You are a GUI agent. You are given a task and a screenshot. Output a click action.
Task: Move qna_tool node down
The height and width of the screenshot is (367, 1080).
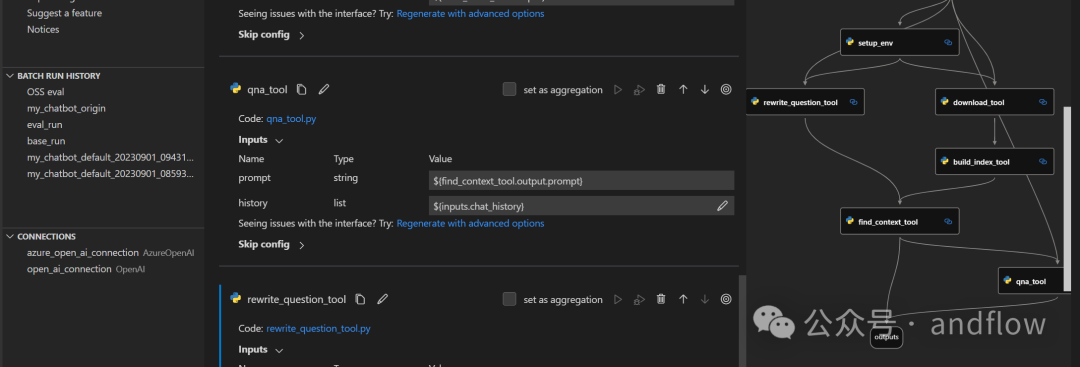pos(705,90)
